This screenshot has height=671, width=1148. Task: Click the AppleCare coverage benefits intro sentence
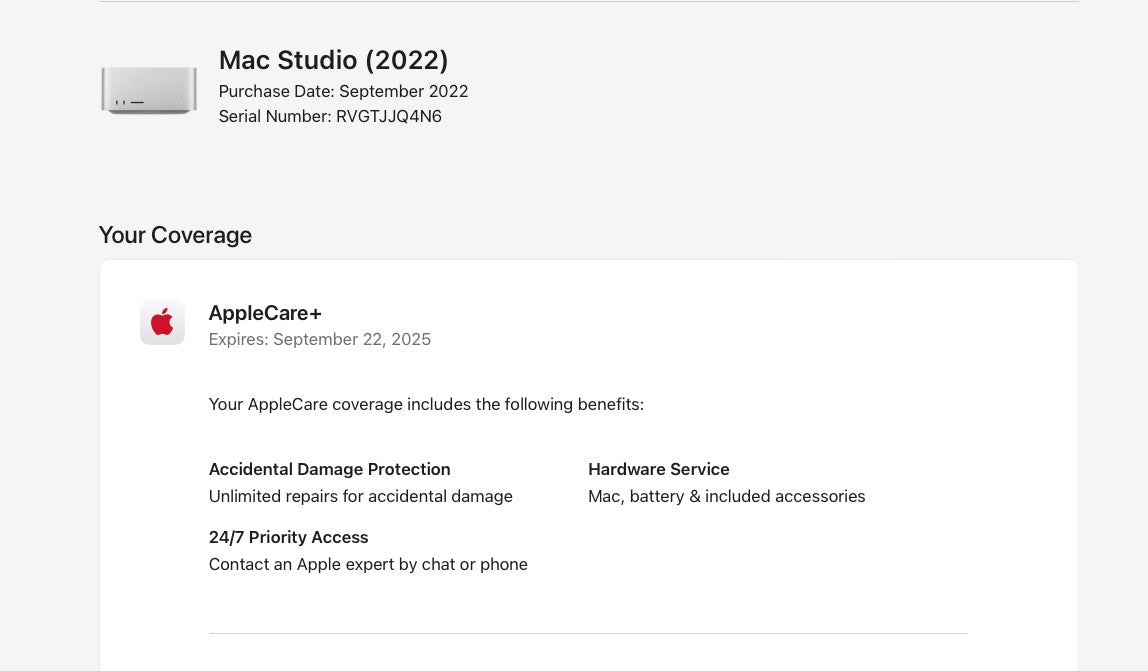tap(426, 404)
